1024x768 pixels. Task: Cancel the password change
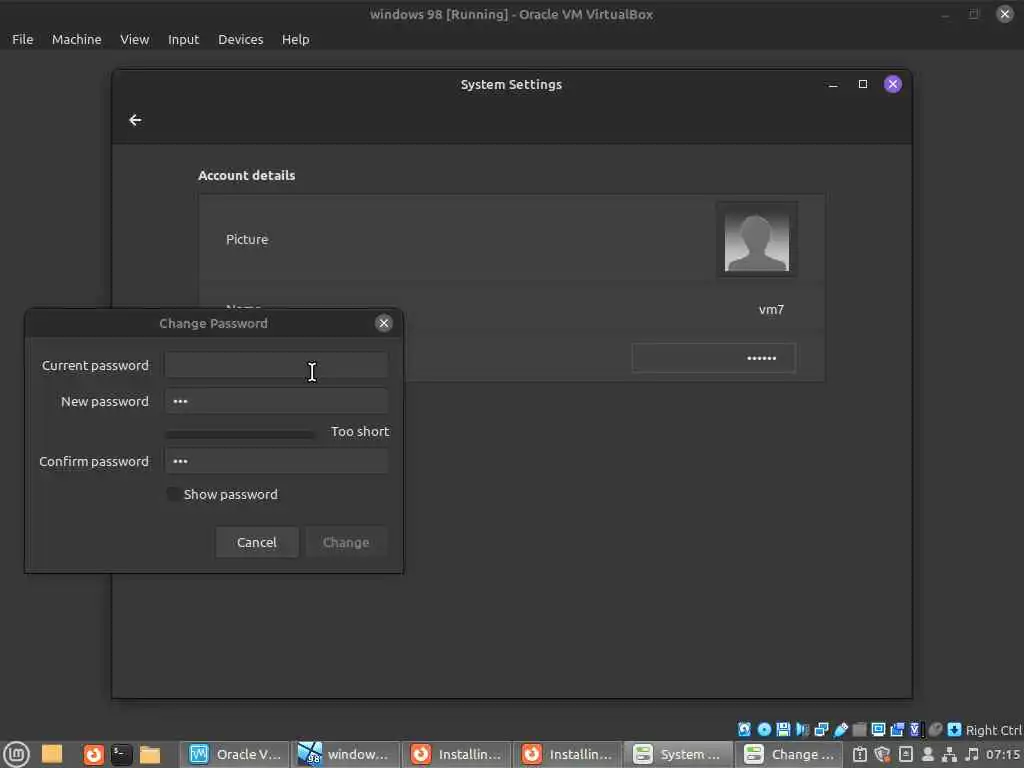[257, 542]
